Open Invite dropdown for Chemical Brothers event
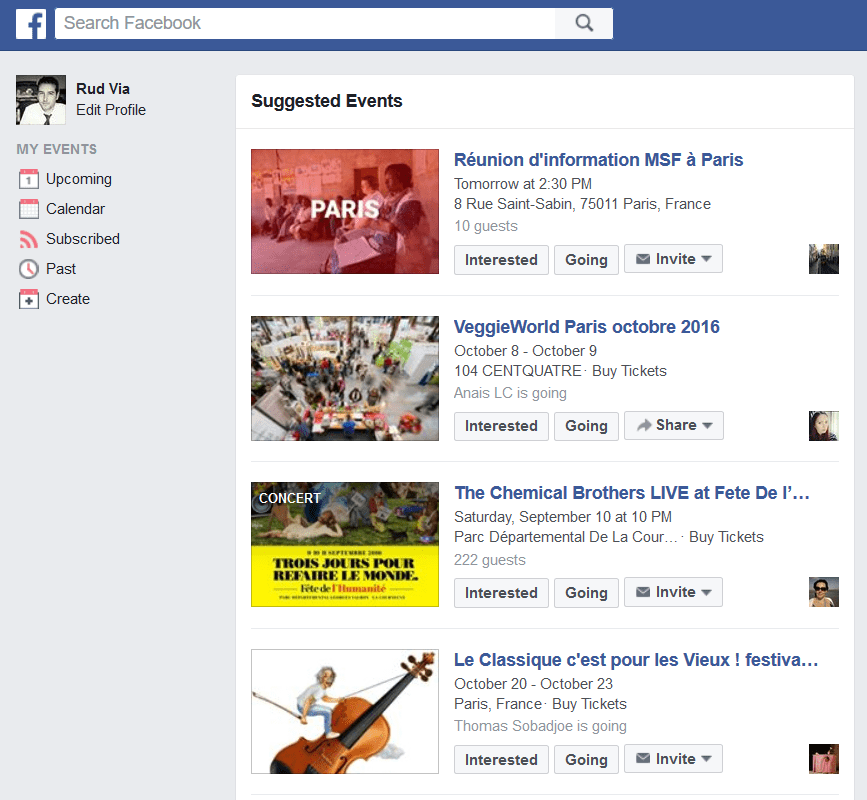The image size is (867, 800). [x=673, y=592]
